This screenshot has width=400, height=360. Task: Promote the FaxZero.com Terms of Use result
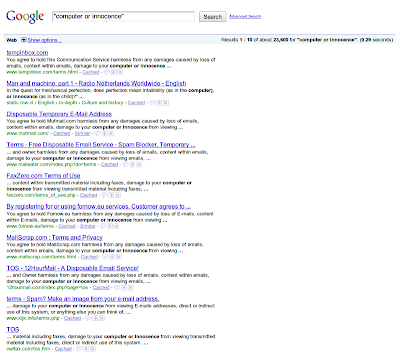111,195
